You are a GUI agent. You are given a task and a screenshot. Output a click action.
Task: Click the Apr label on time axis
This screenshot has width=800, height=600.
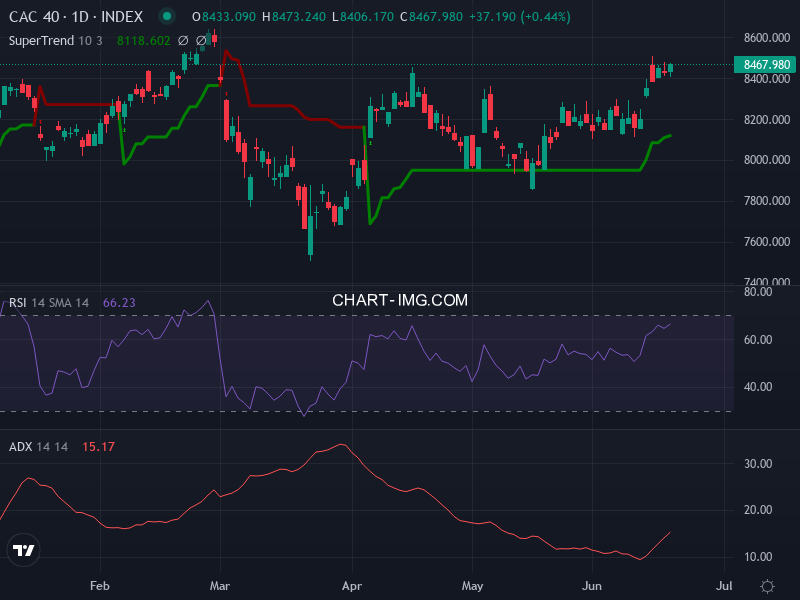[x=352, y=586]
